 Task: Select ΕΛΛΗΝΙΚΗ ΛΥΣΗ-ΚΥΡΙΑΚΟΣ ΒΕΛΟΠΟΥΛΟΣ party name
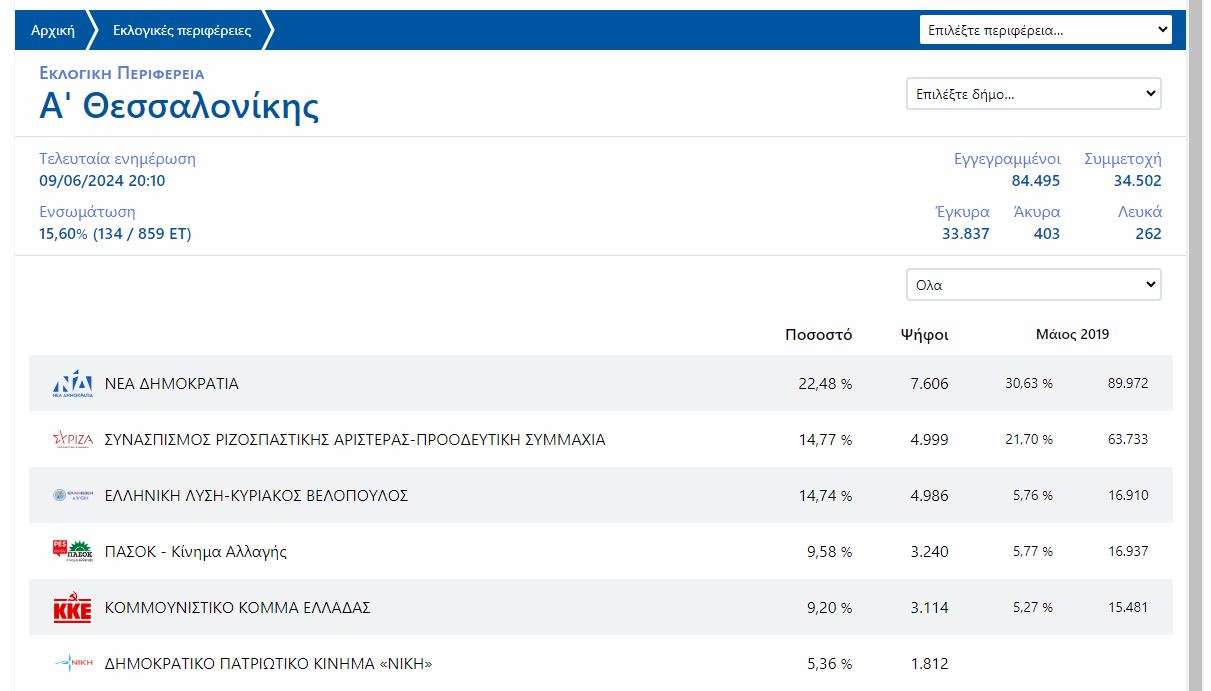(256, 495)
